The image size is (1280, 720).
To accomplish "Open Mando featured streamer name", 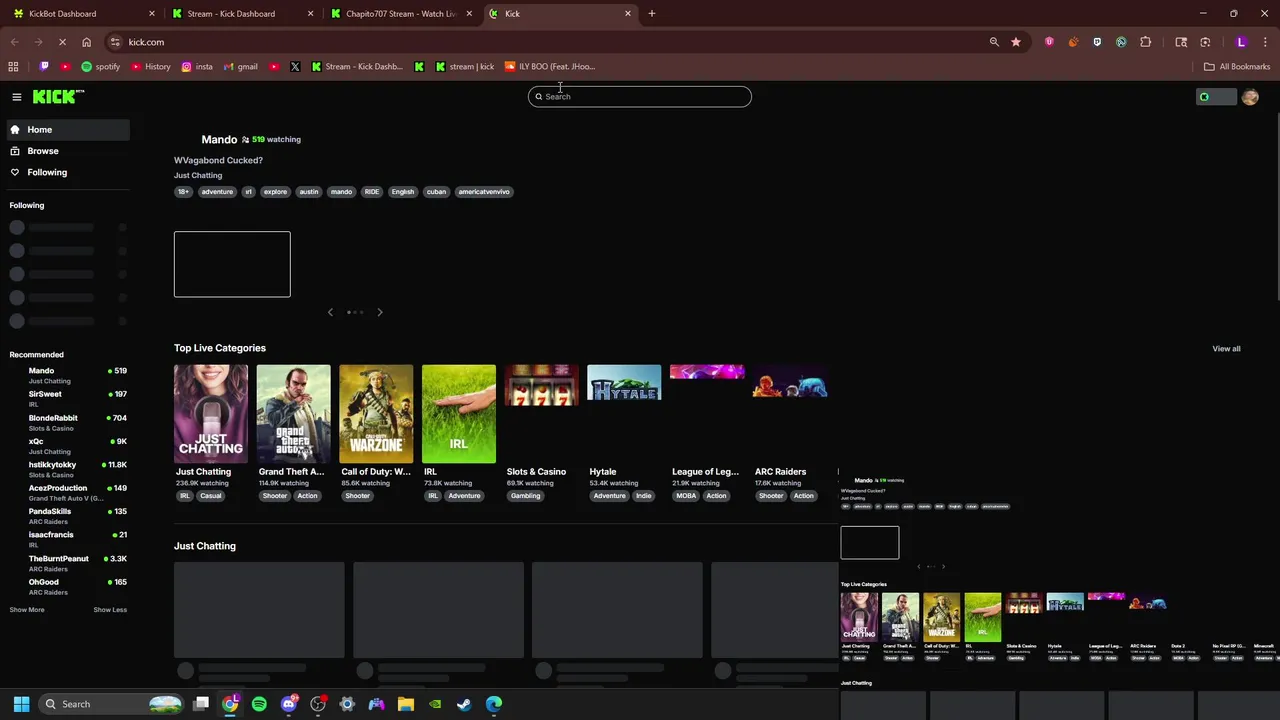I will point(219,139).
